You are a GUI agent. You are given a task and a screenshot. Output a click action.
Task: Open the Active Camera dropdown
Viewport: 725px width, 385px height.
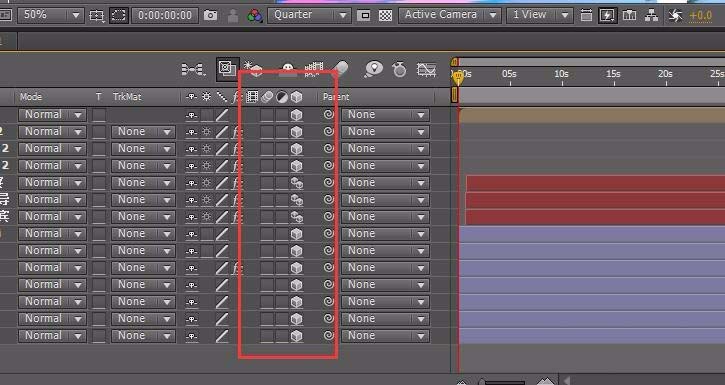coord(449,15)
